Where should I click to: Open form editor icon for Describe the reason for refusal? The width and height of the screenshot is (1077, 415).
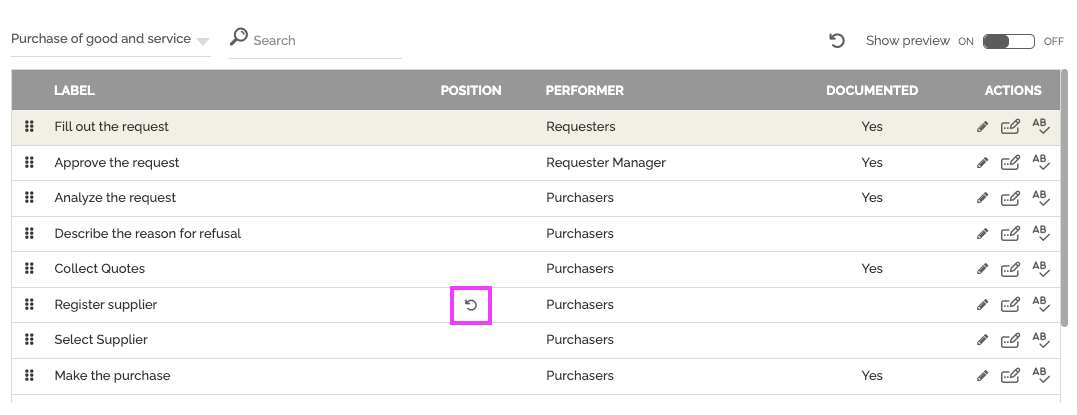tap(1010, 234)
